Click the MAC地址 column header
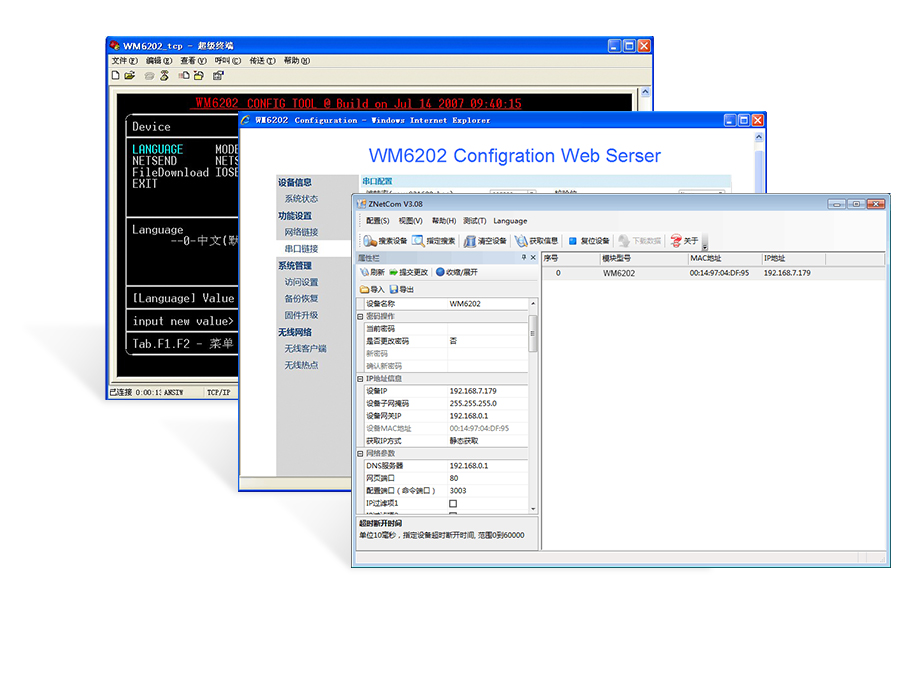This screenshot has height=673, width=908. coord(724,258)
